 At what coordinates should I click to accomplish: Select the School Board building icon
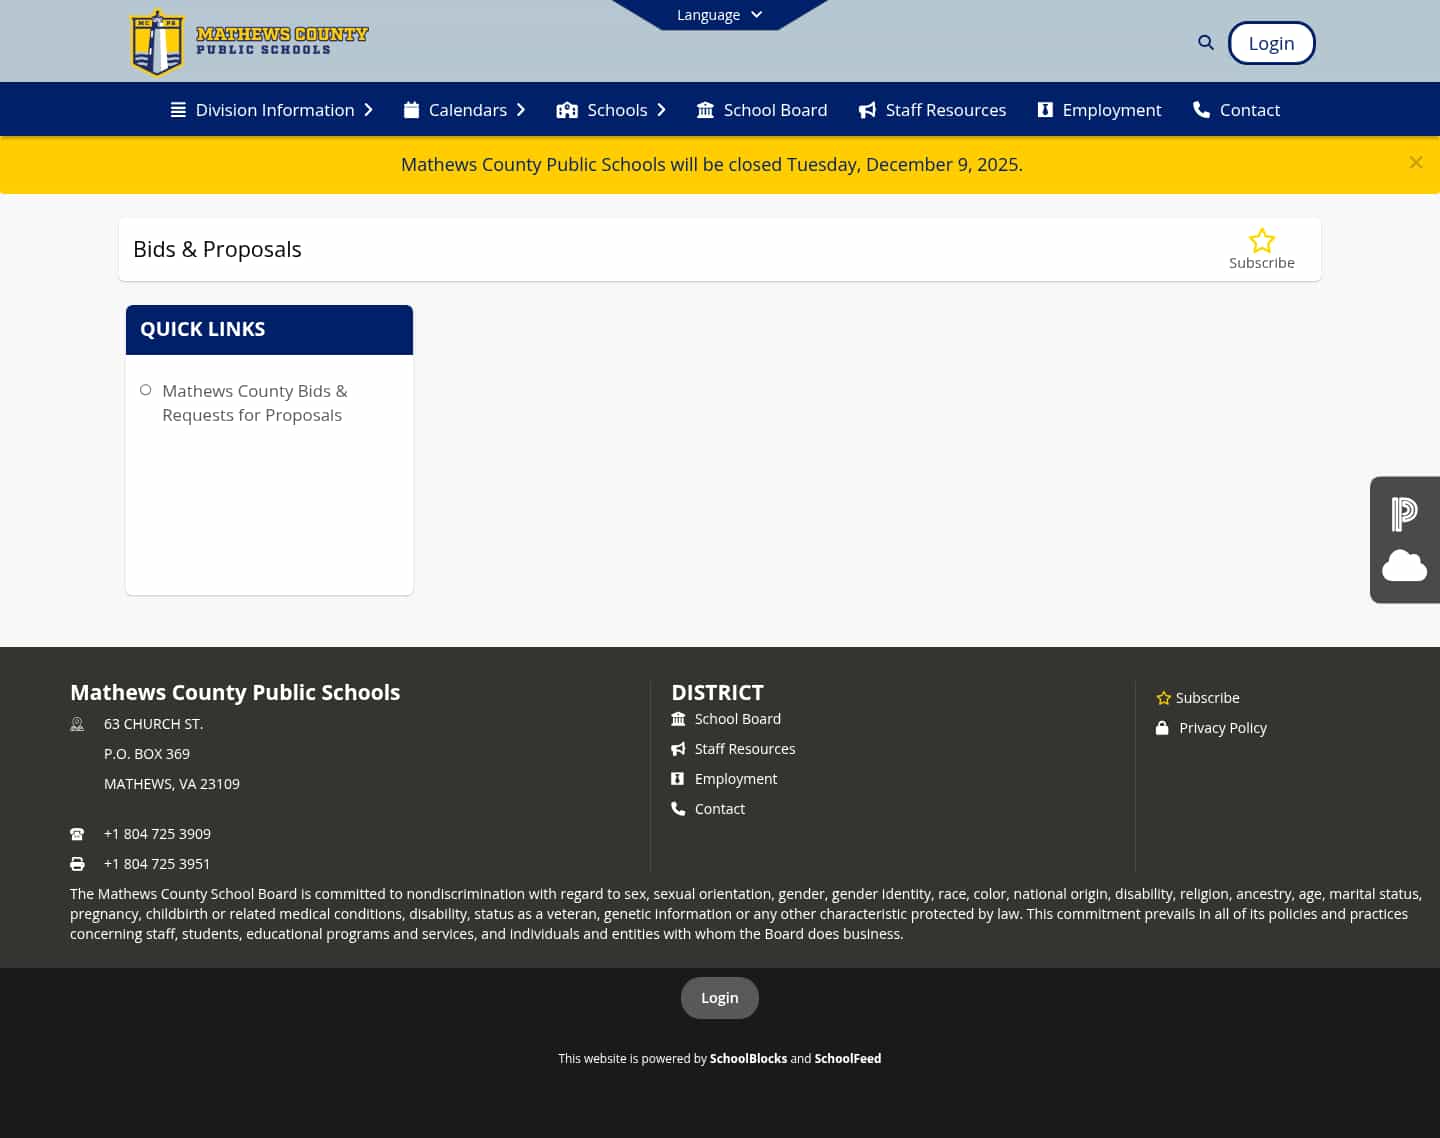(706, 109)
